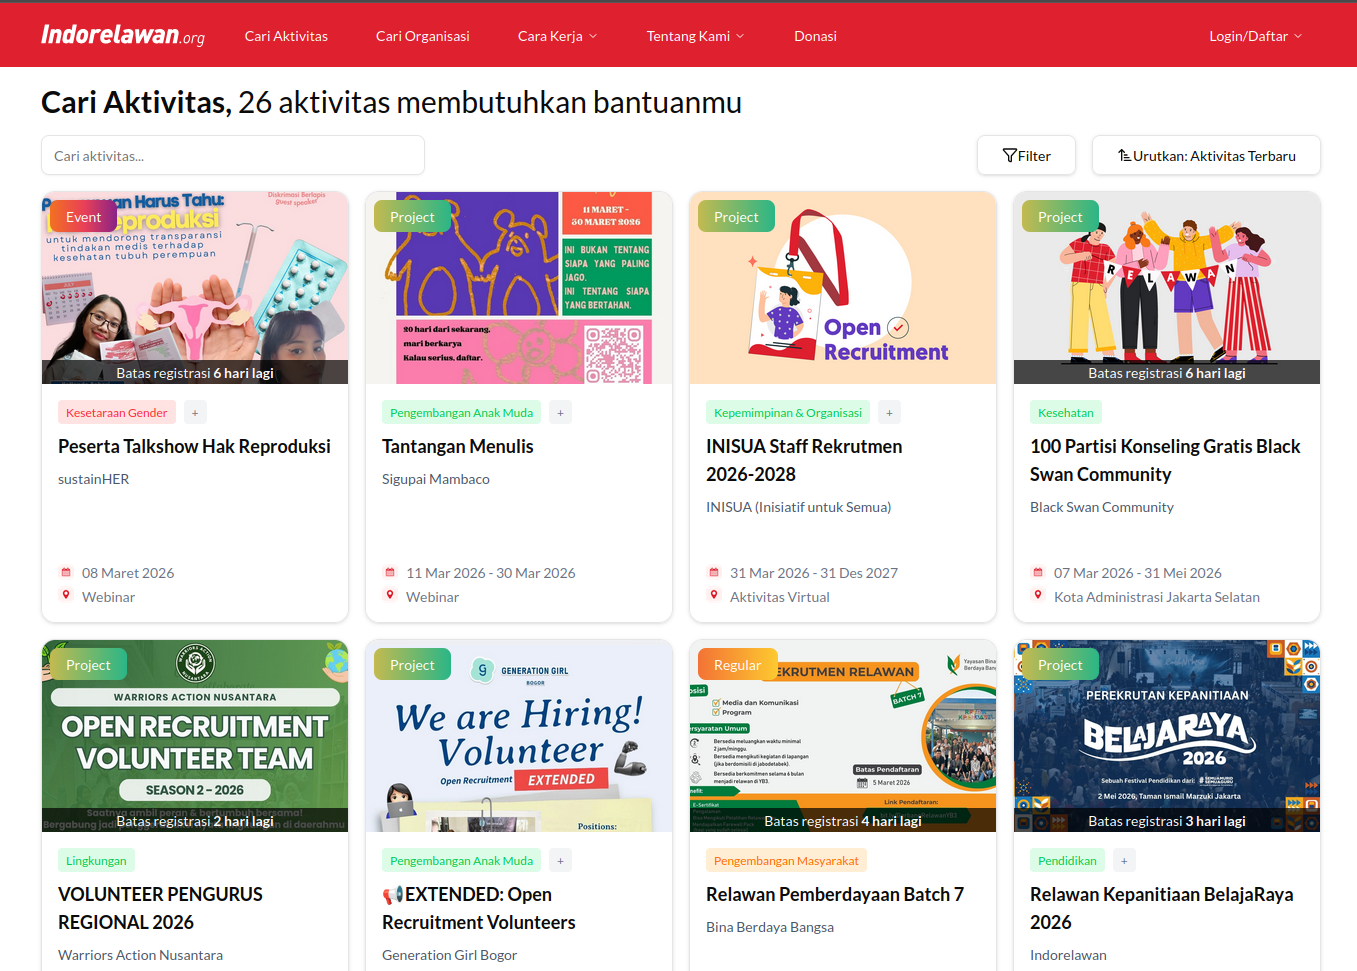This screenshot has width=1357, height=971.
Task: Click the Tantangan Menulis poster thumbnail
Action: pyautogui.click(x=519, y=288)
